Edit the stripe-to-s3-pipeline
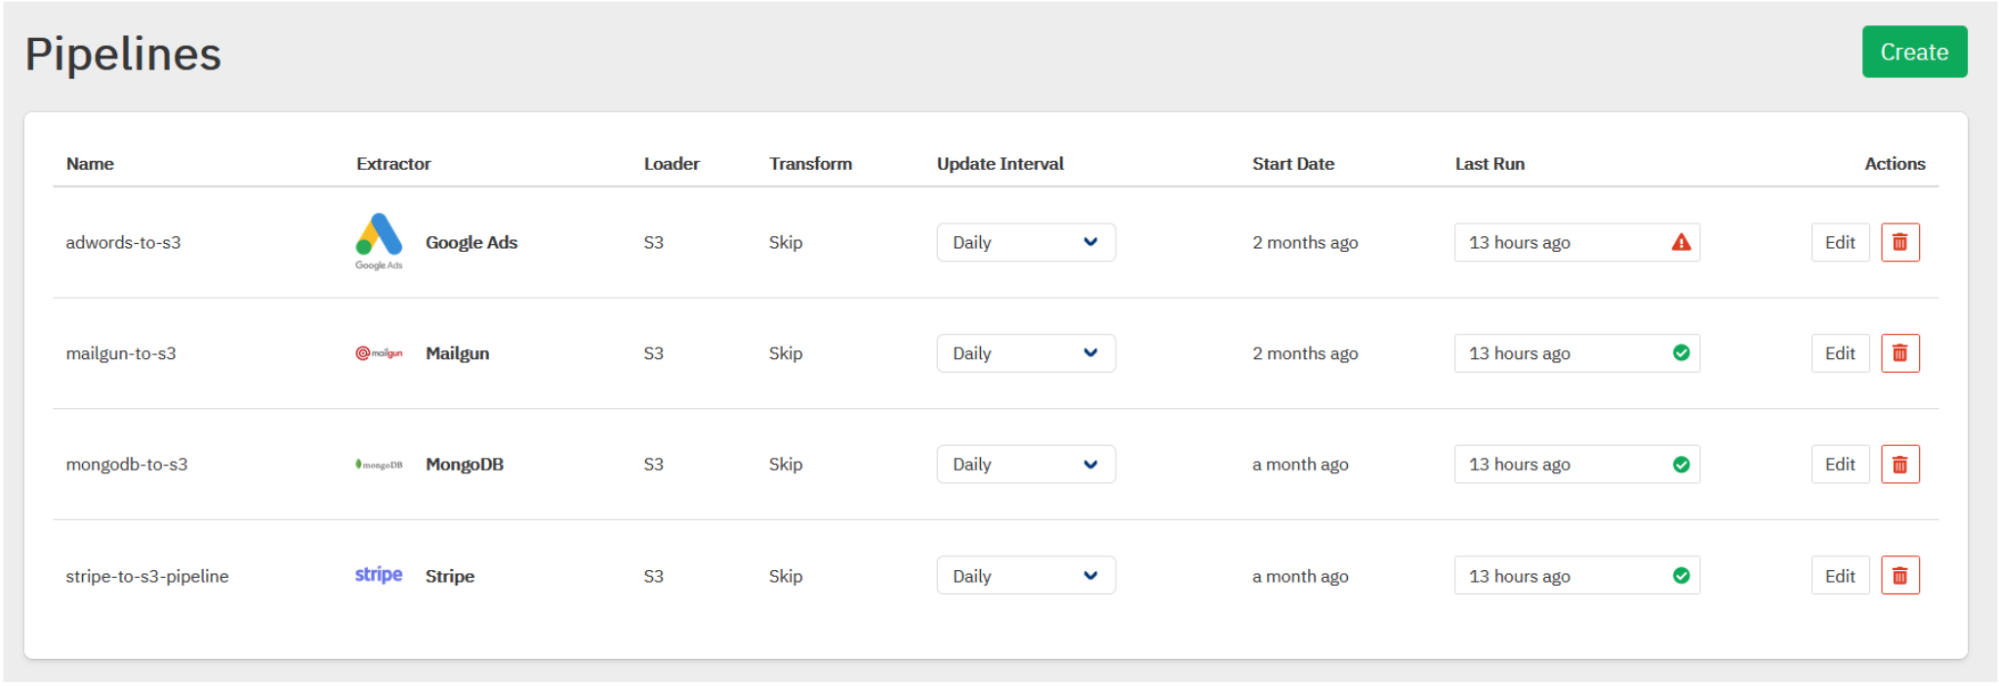The height and width of the screenshot is (686, 1999). (1840, 575)
